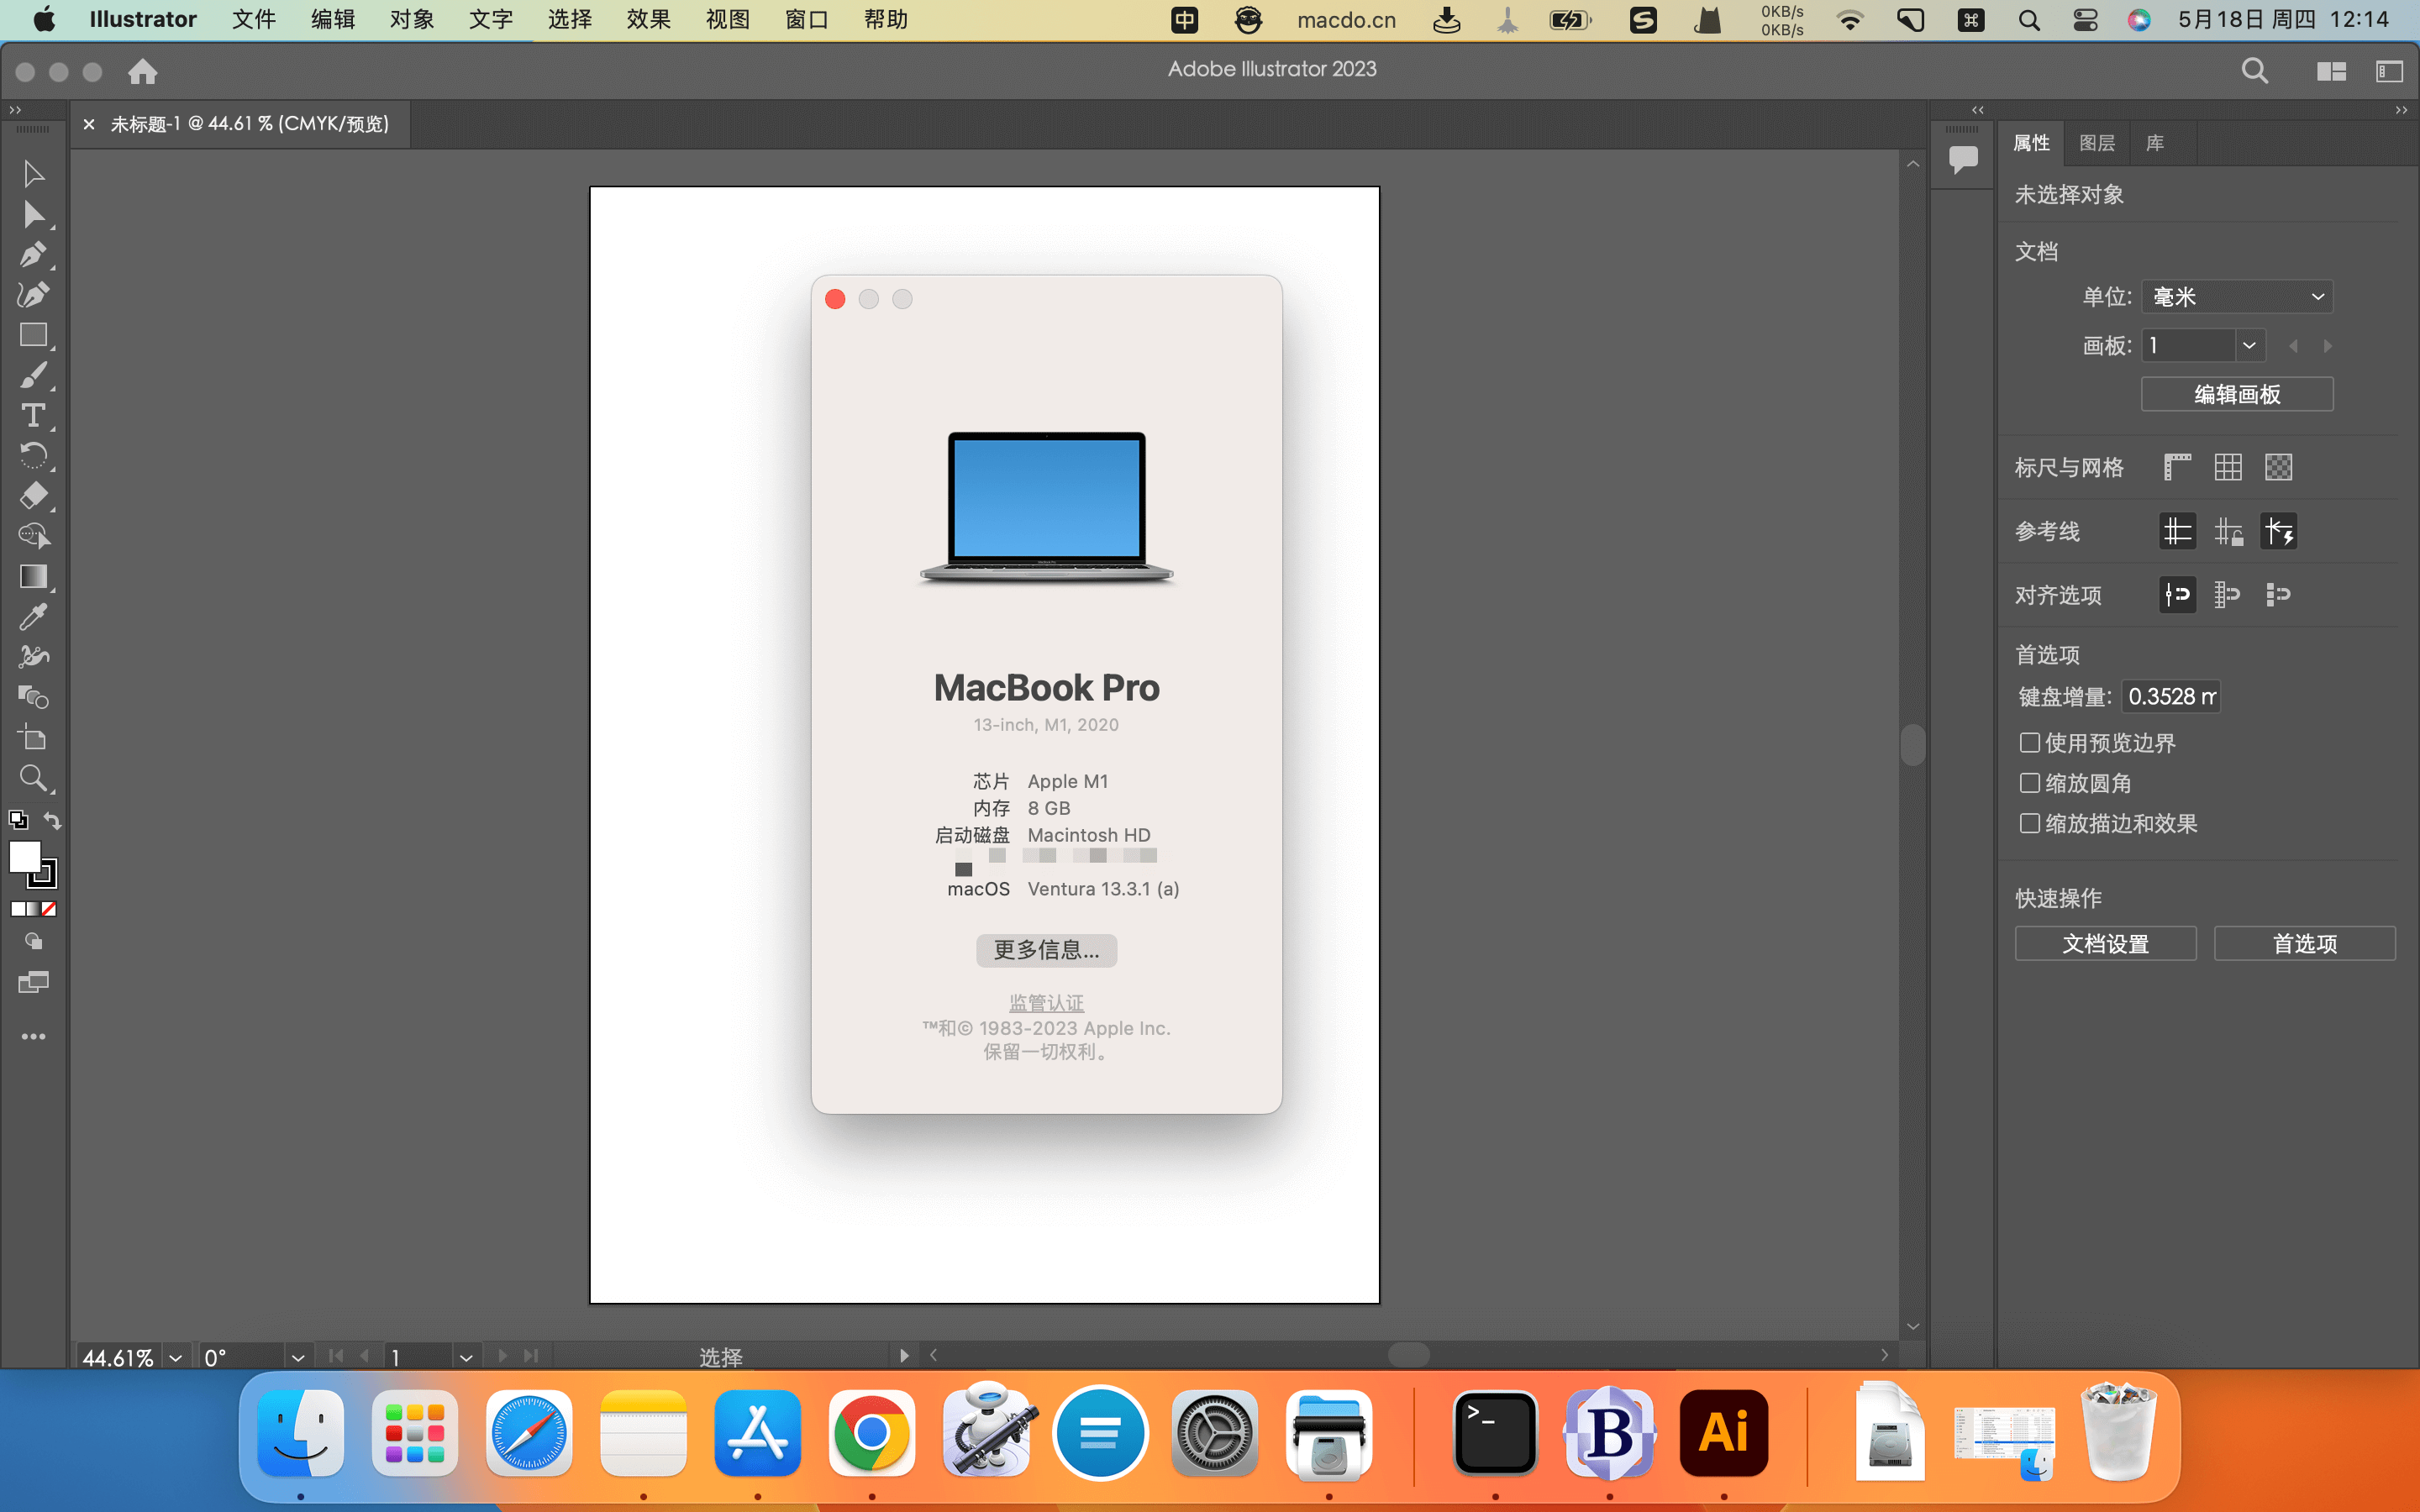Screen dimensions: 2420x1512
Task: Switch to the 图层 tab
Action: point(2096,143)
